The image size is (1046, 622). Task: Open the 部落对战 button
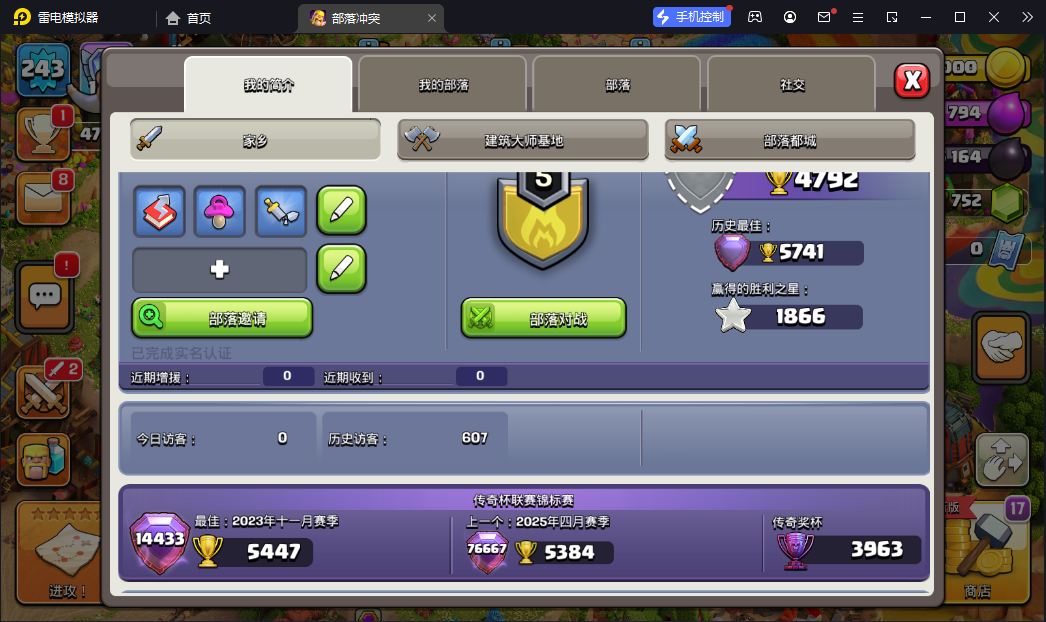544,318
